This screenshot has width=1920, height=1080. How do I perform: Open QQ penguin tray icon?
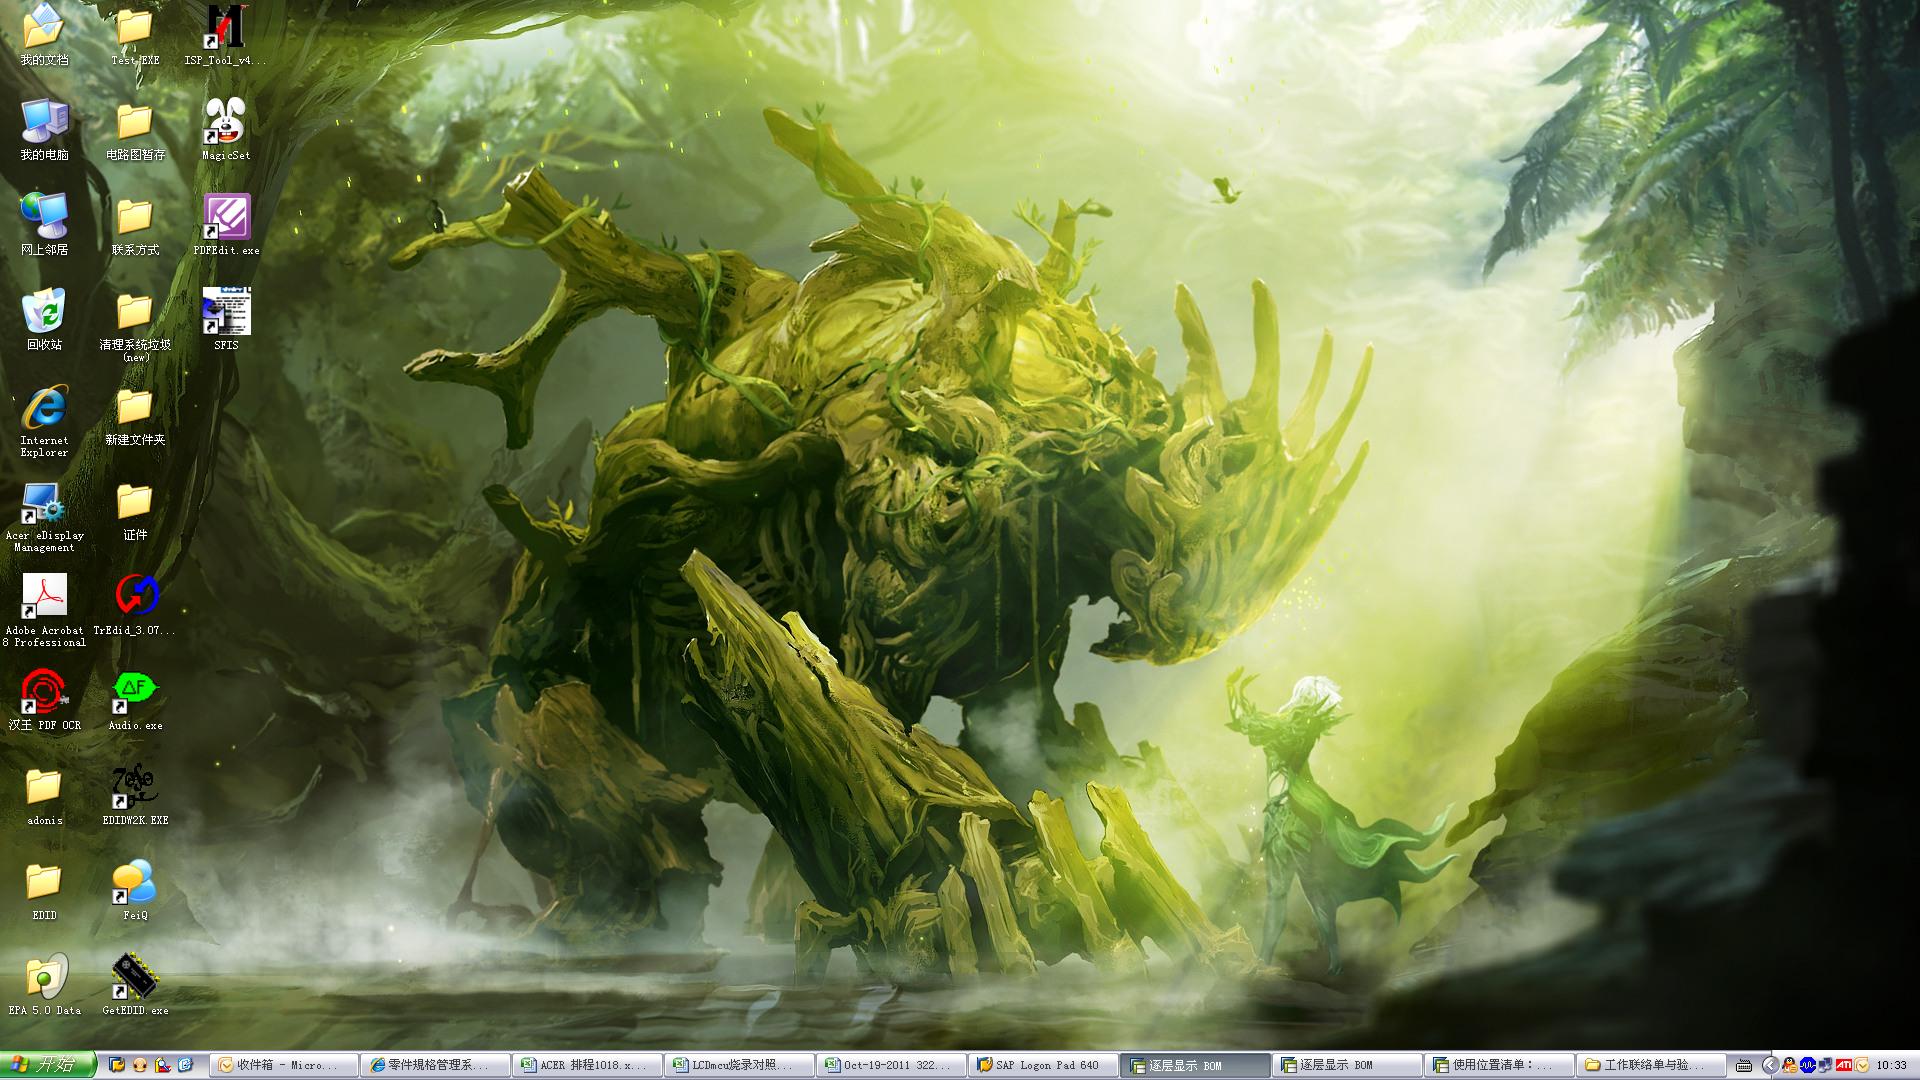point(1789,1066)
